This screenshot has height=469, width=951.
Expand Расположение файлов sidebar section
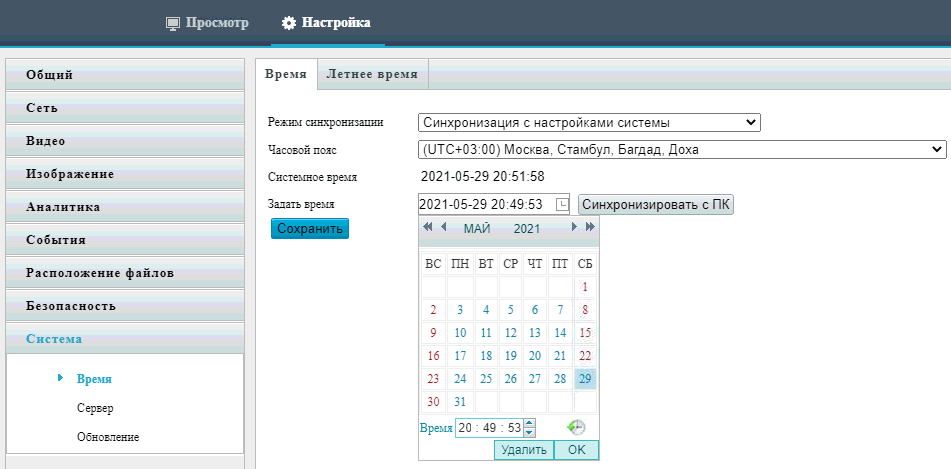(125, 272)
